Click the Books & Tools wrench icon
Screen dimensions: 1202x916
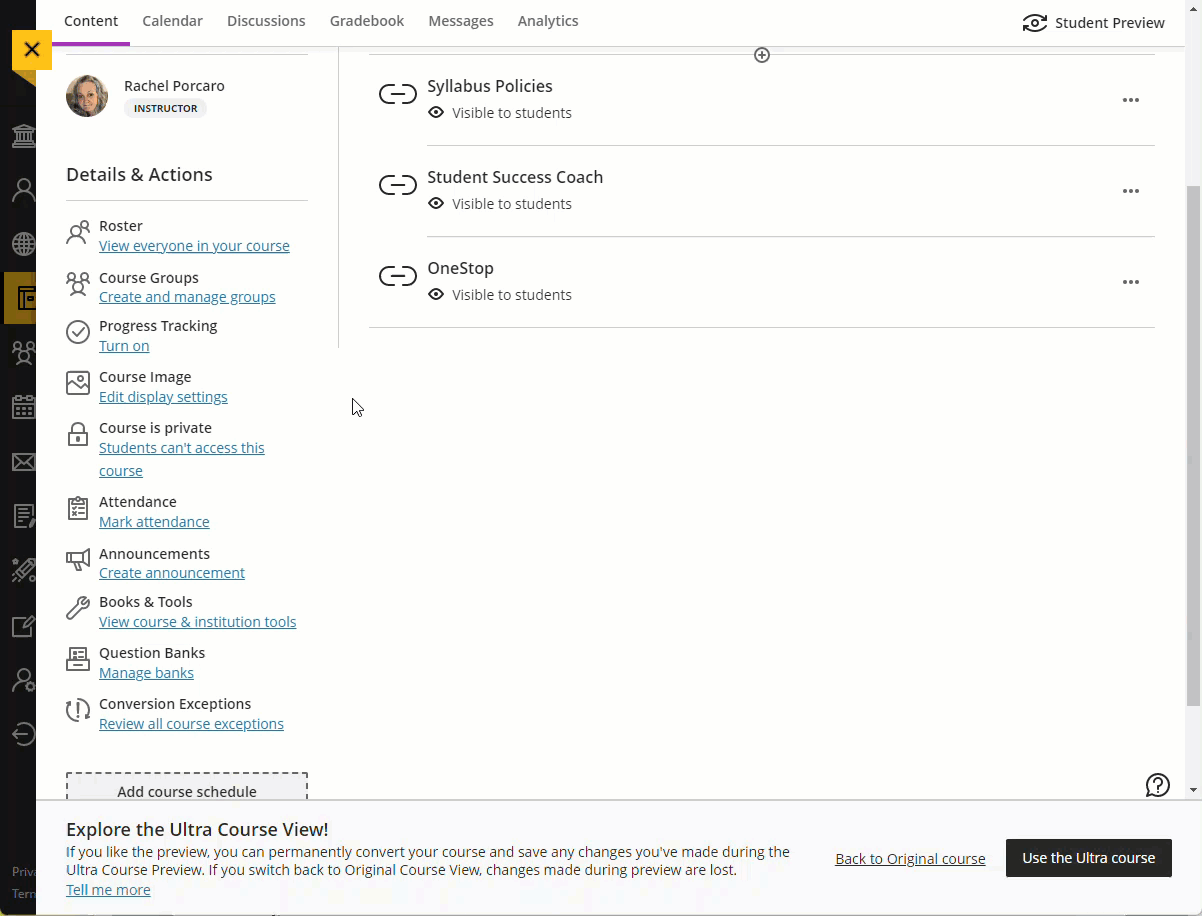tap(78, 608)
